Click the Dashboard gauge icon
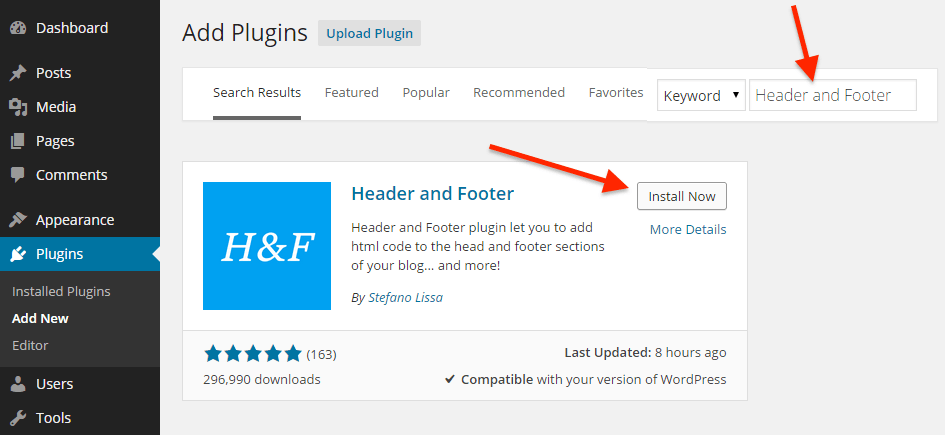The image size is (945, 435). coord(18,28)
